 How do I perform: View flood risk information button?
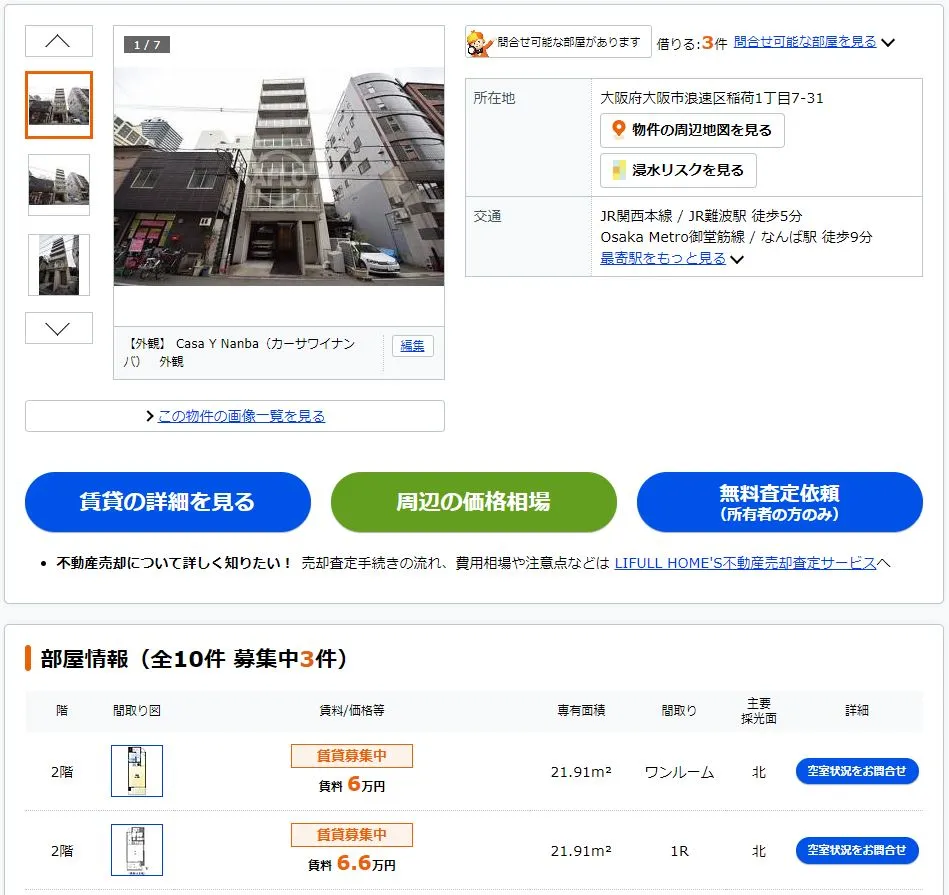pos(678,170)
